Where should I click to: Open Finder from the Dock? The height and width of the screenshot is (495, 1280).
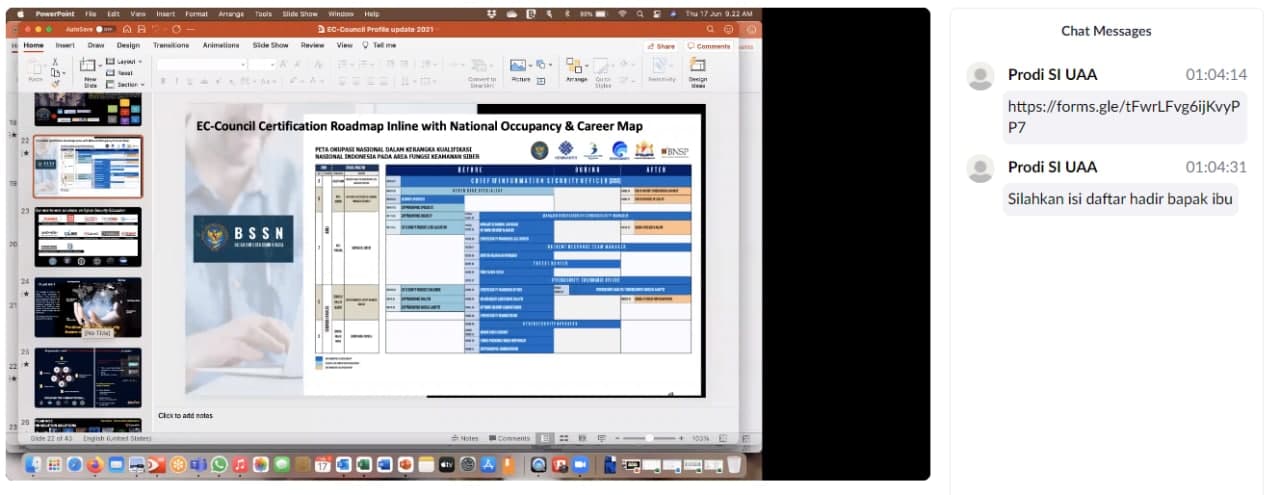click(x=33, y=465)
